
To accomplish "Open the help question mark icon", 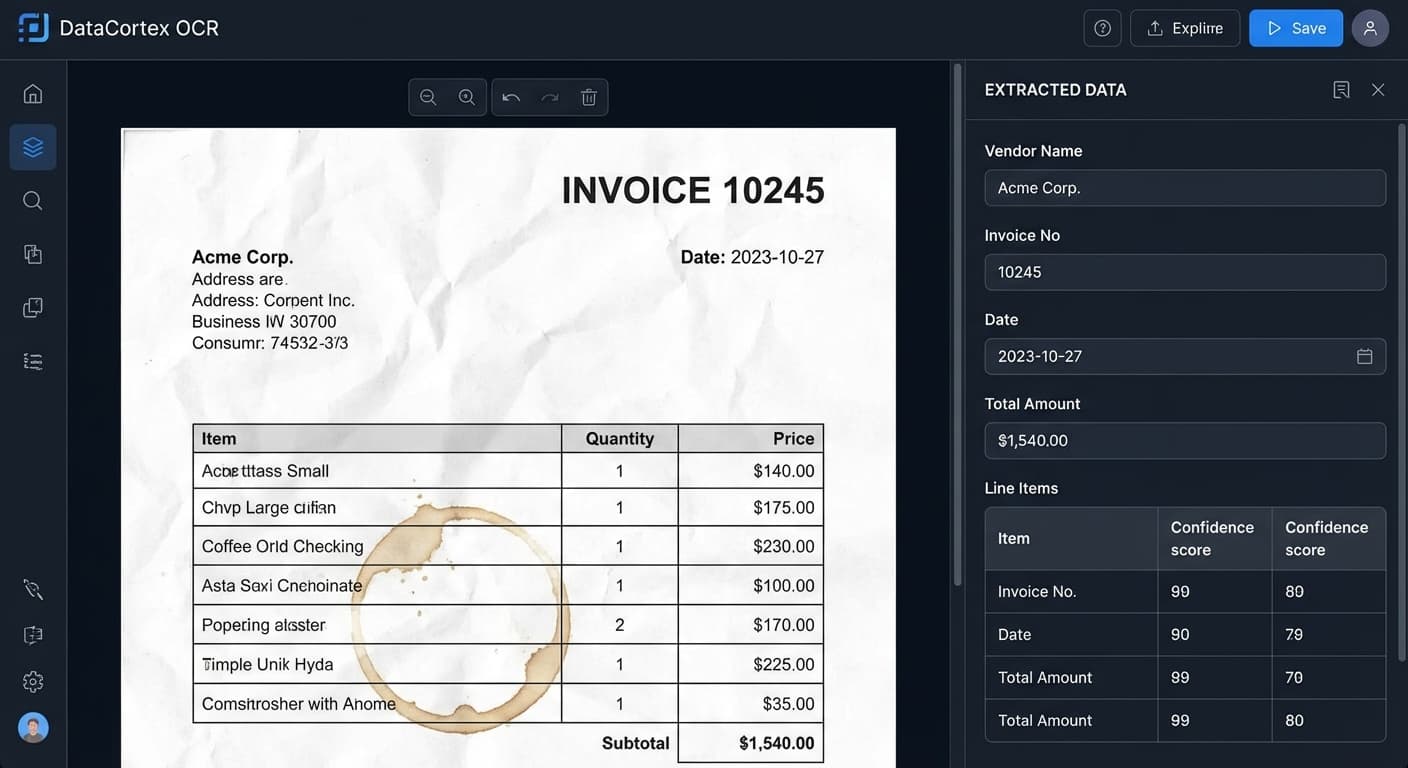I will (x=1102, y=28).
